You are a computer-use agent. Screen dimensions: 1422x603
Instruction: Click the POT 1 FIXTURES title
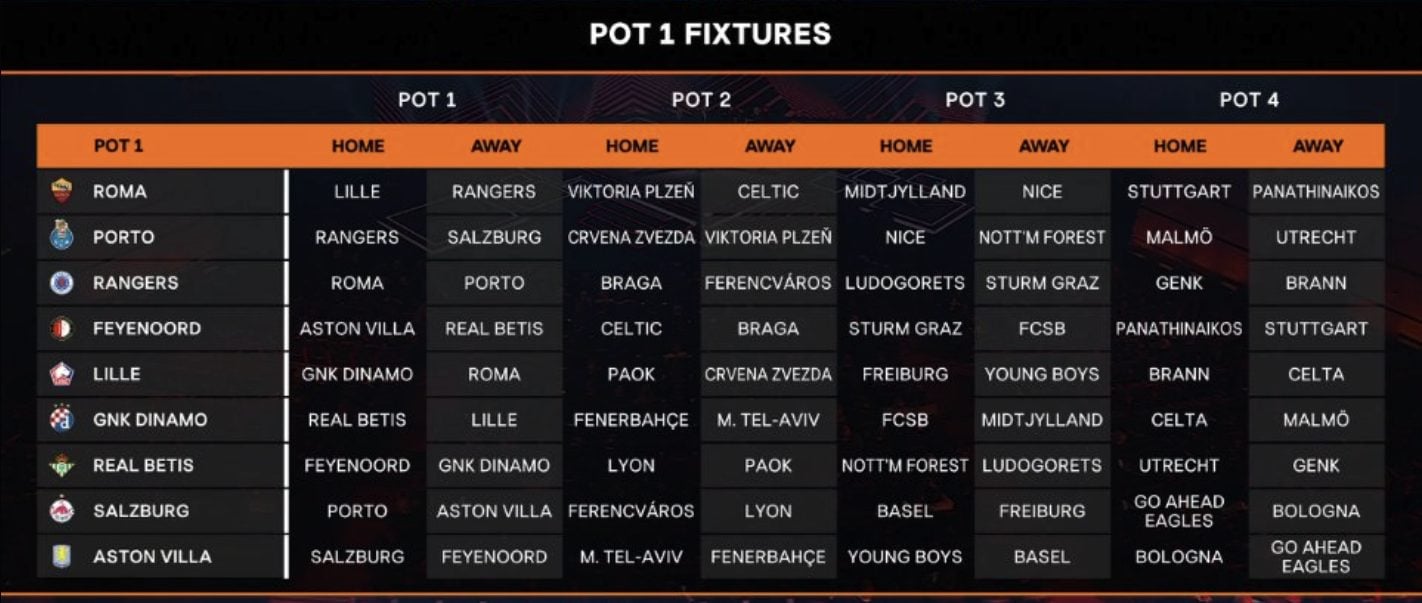click(710, 34)
